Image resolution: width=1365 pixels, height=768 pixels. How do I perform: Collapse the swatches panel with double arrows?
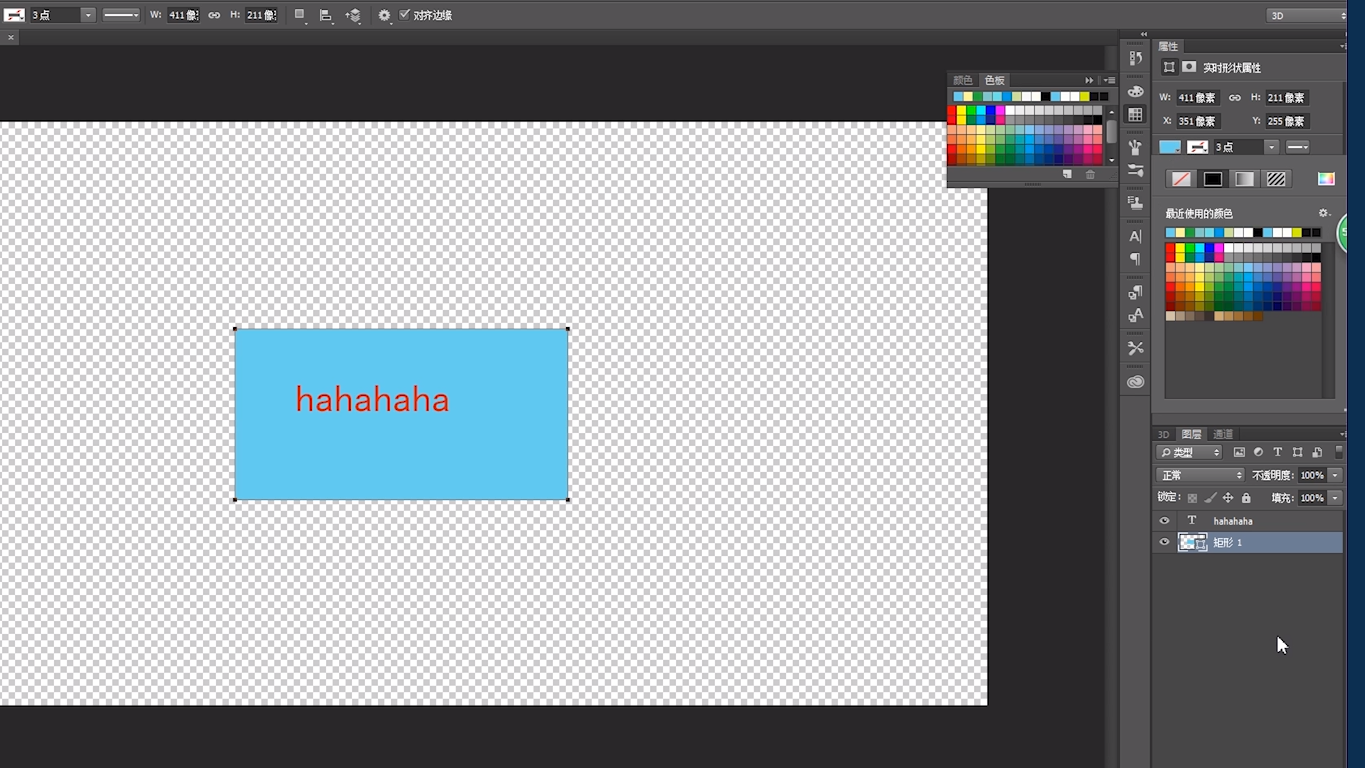pyautogui.click(x=1089, y=80)
